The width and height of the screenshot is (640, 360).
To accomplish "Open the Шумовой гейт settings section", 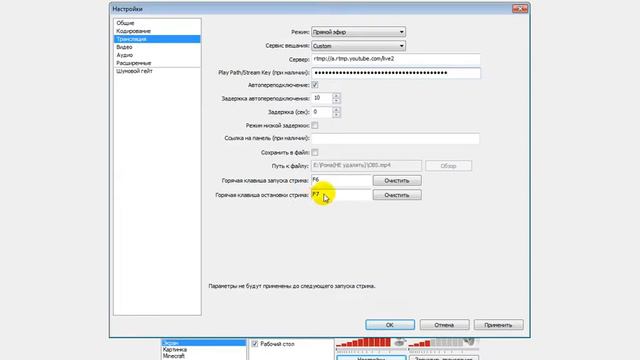I will click(157, 71).
